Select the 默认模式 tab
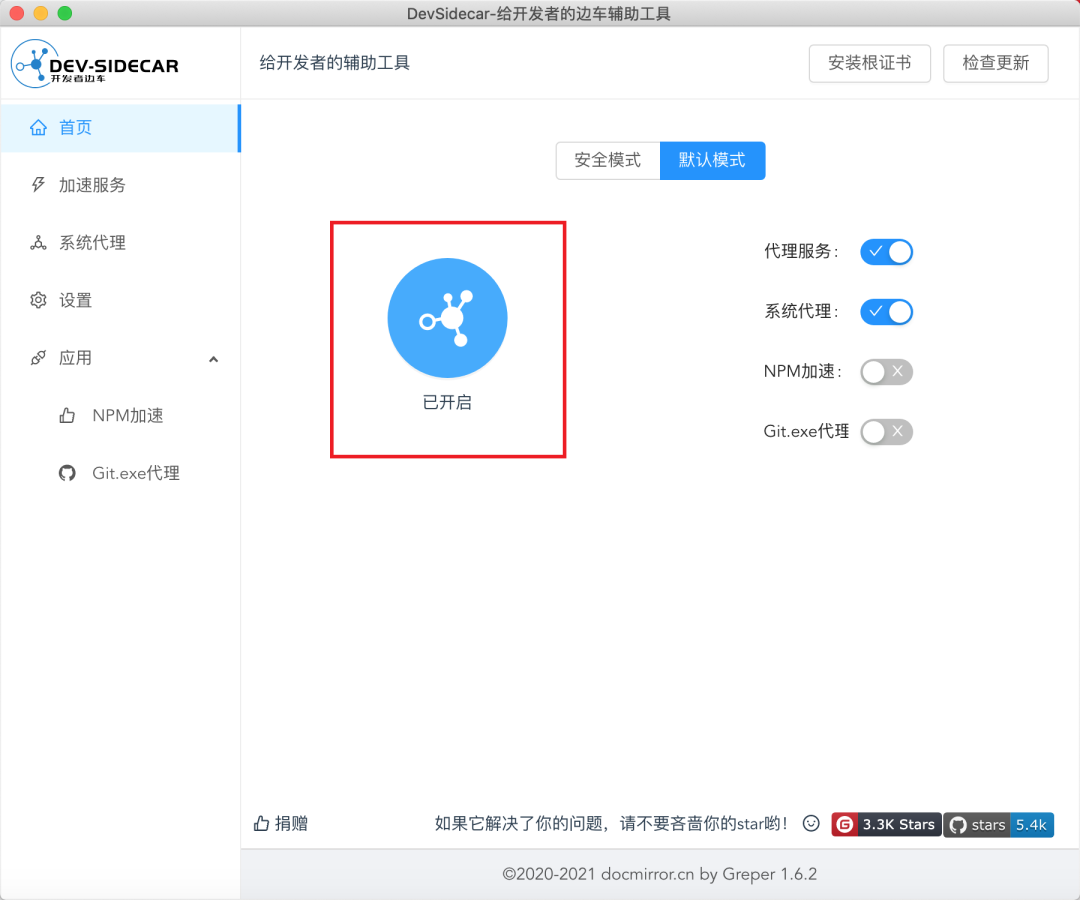The height and width of the screenshot is (900, 1080). click(x=712, y=160)
